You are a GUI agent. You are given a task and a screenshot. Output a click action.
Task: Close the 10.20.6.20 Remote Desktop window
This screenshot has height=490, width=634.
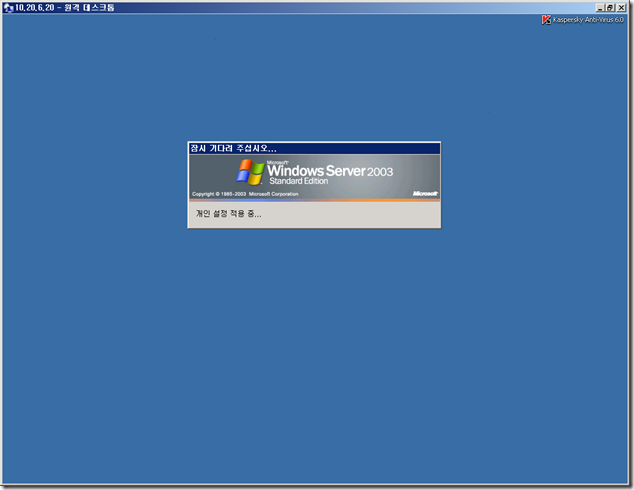pyautogui.click(x=621, y=8)
